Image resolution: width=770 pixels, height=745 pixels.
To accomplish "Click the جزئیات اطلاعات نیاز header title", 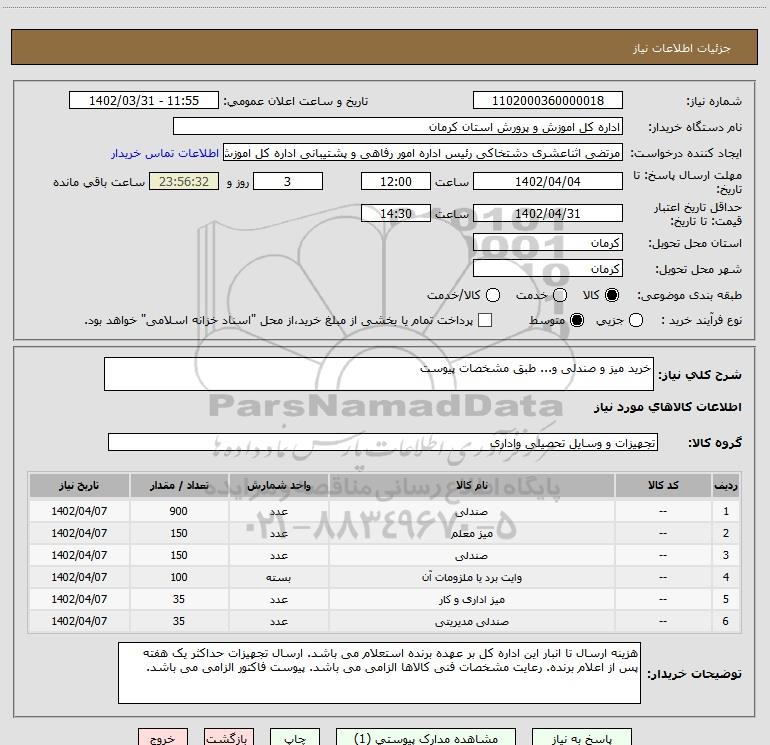I will [x=682, y=48].
